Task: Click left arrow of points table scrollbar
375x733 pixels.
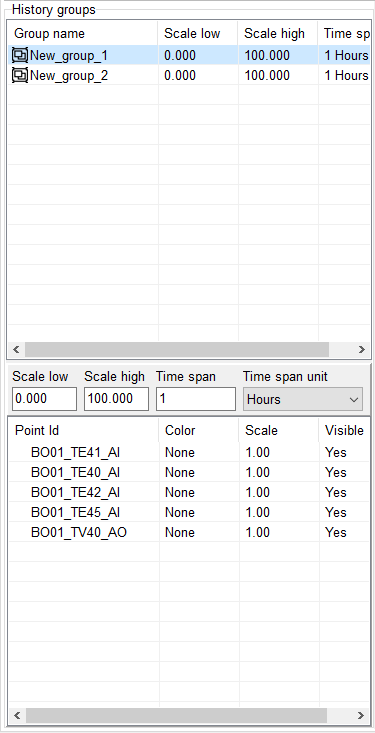Action: pyautogui.click(x=17, y=715)
